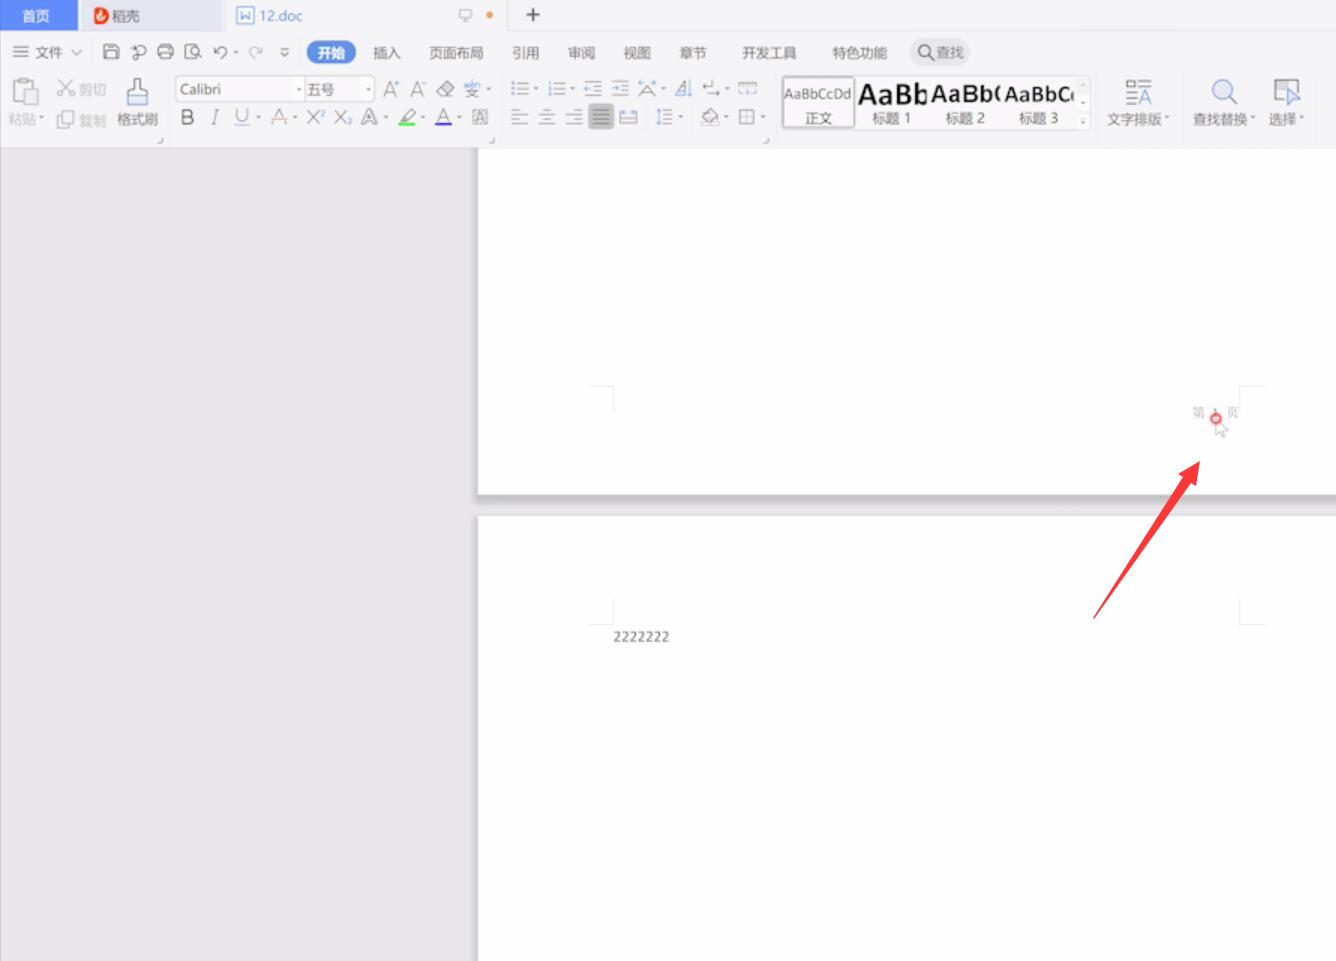Open the font size 五号 dropdown
1336x961 pixels.
pyautogui.click(x=368, y=90)
